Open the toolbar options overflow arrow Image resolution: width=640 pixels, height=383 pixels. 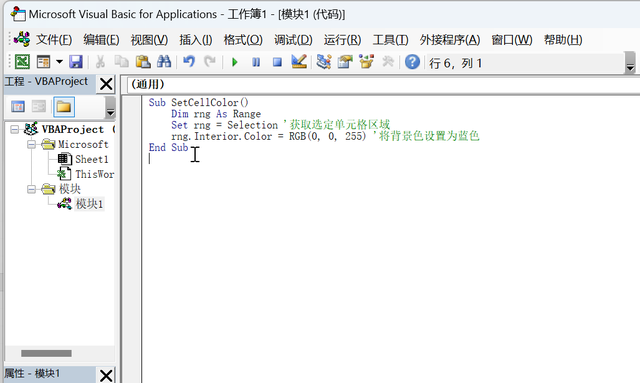point(630,63)
